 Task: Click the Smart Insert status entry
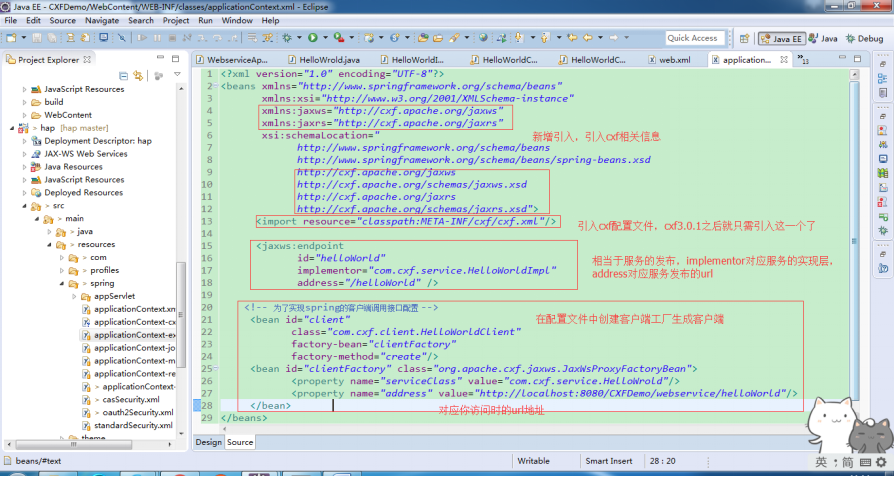[x=608, y=461]
